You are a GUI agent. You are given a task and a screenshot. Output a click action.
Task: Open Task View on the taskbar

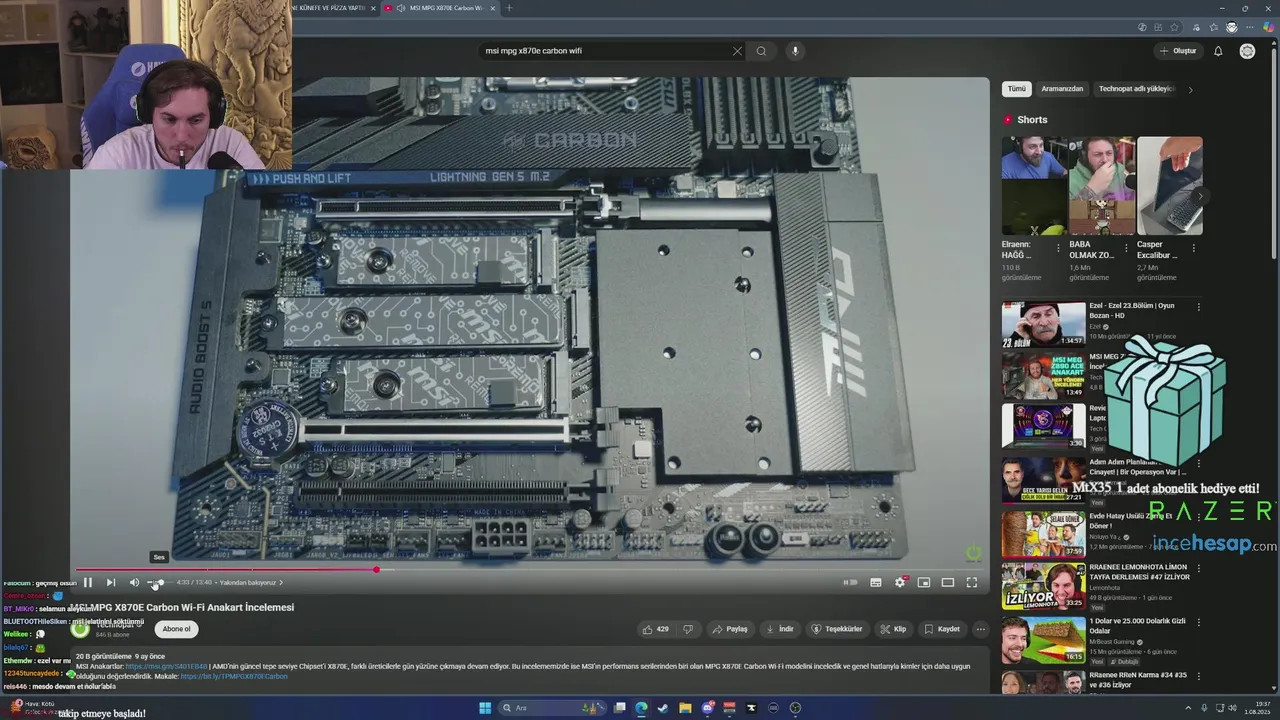click(620, 708)
